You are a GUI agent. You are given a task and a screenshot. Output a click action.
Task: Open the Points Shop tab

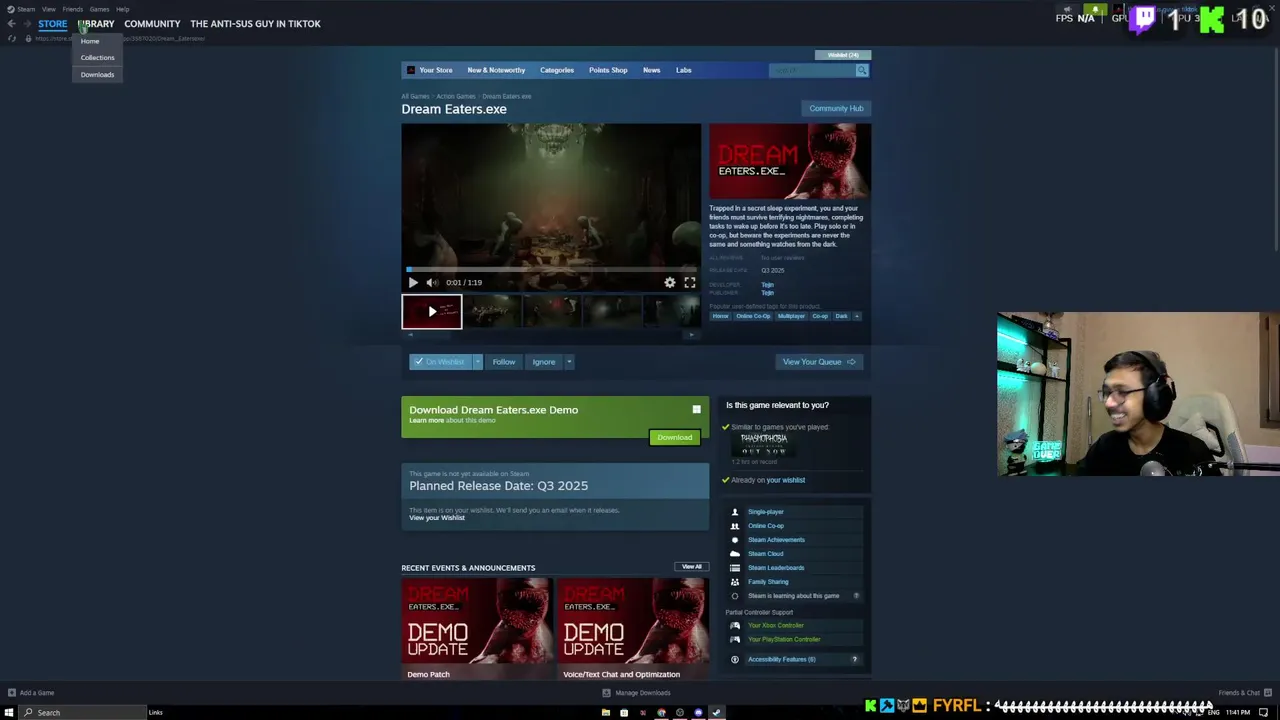tap(608, 70)
